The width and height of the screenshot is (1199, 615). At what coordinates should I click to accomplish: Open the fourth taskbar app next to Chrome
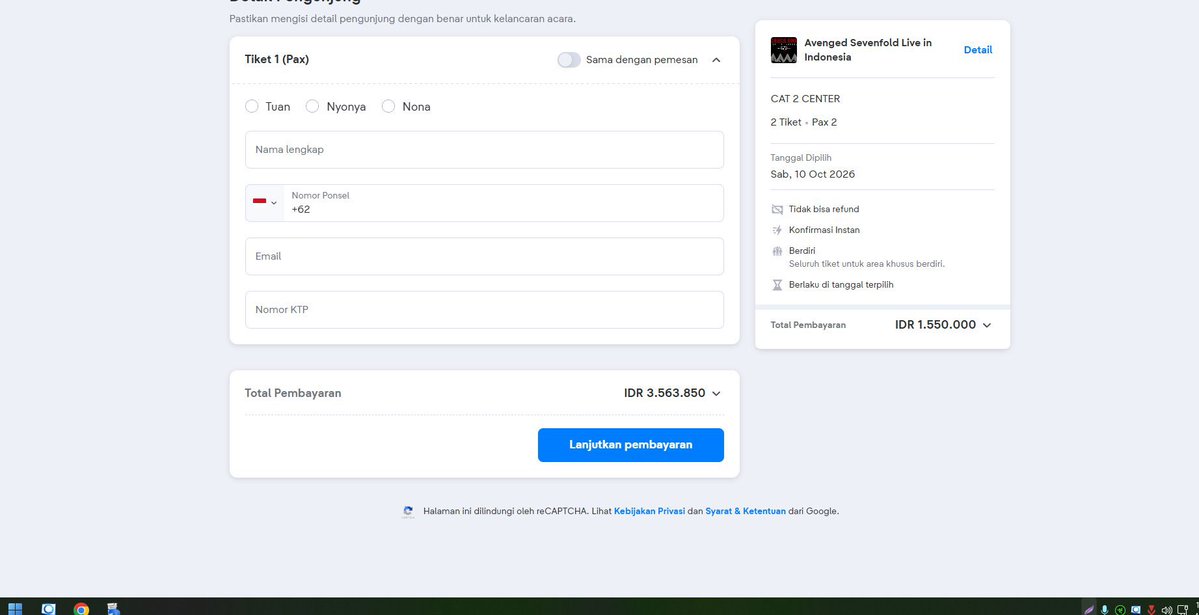[114, 609]
